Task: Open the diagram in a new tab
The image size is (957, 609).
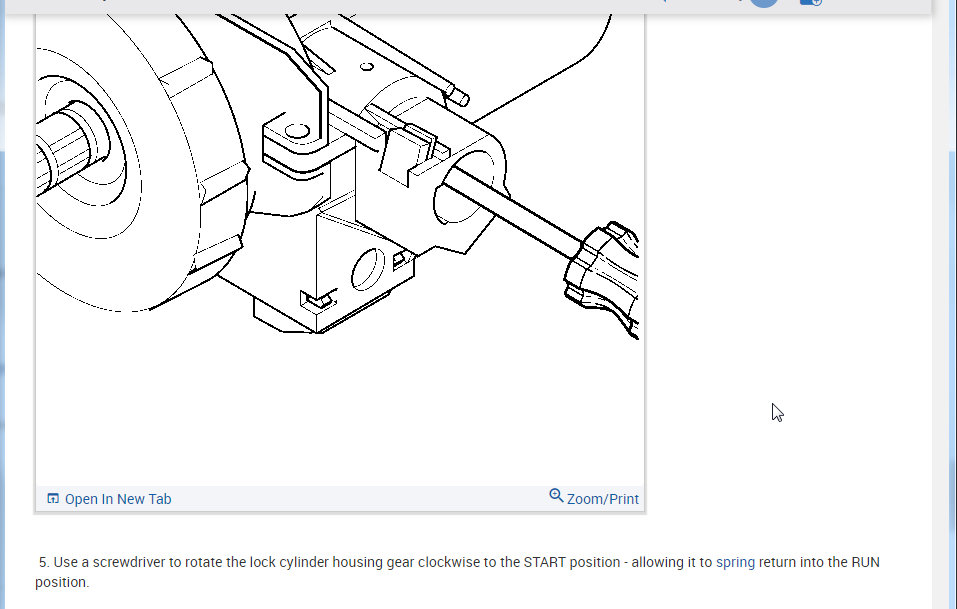Action: point(118,499)
